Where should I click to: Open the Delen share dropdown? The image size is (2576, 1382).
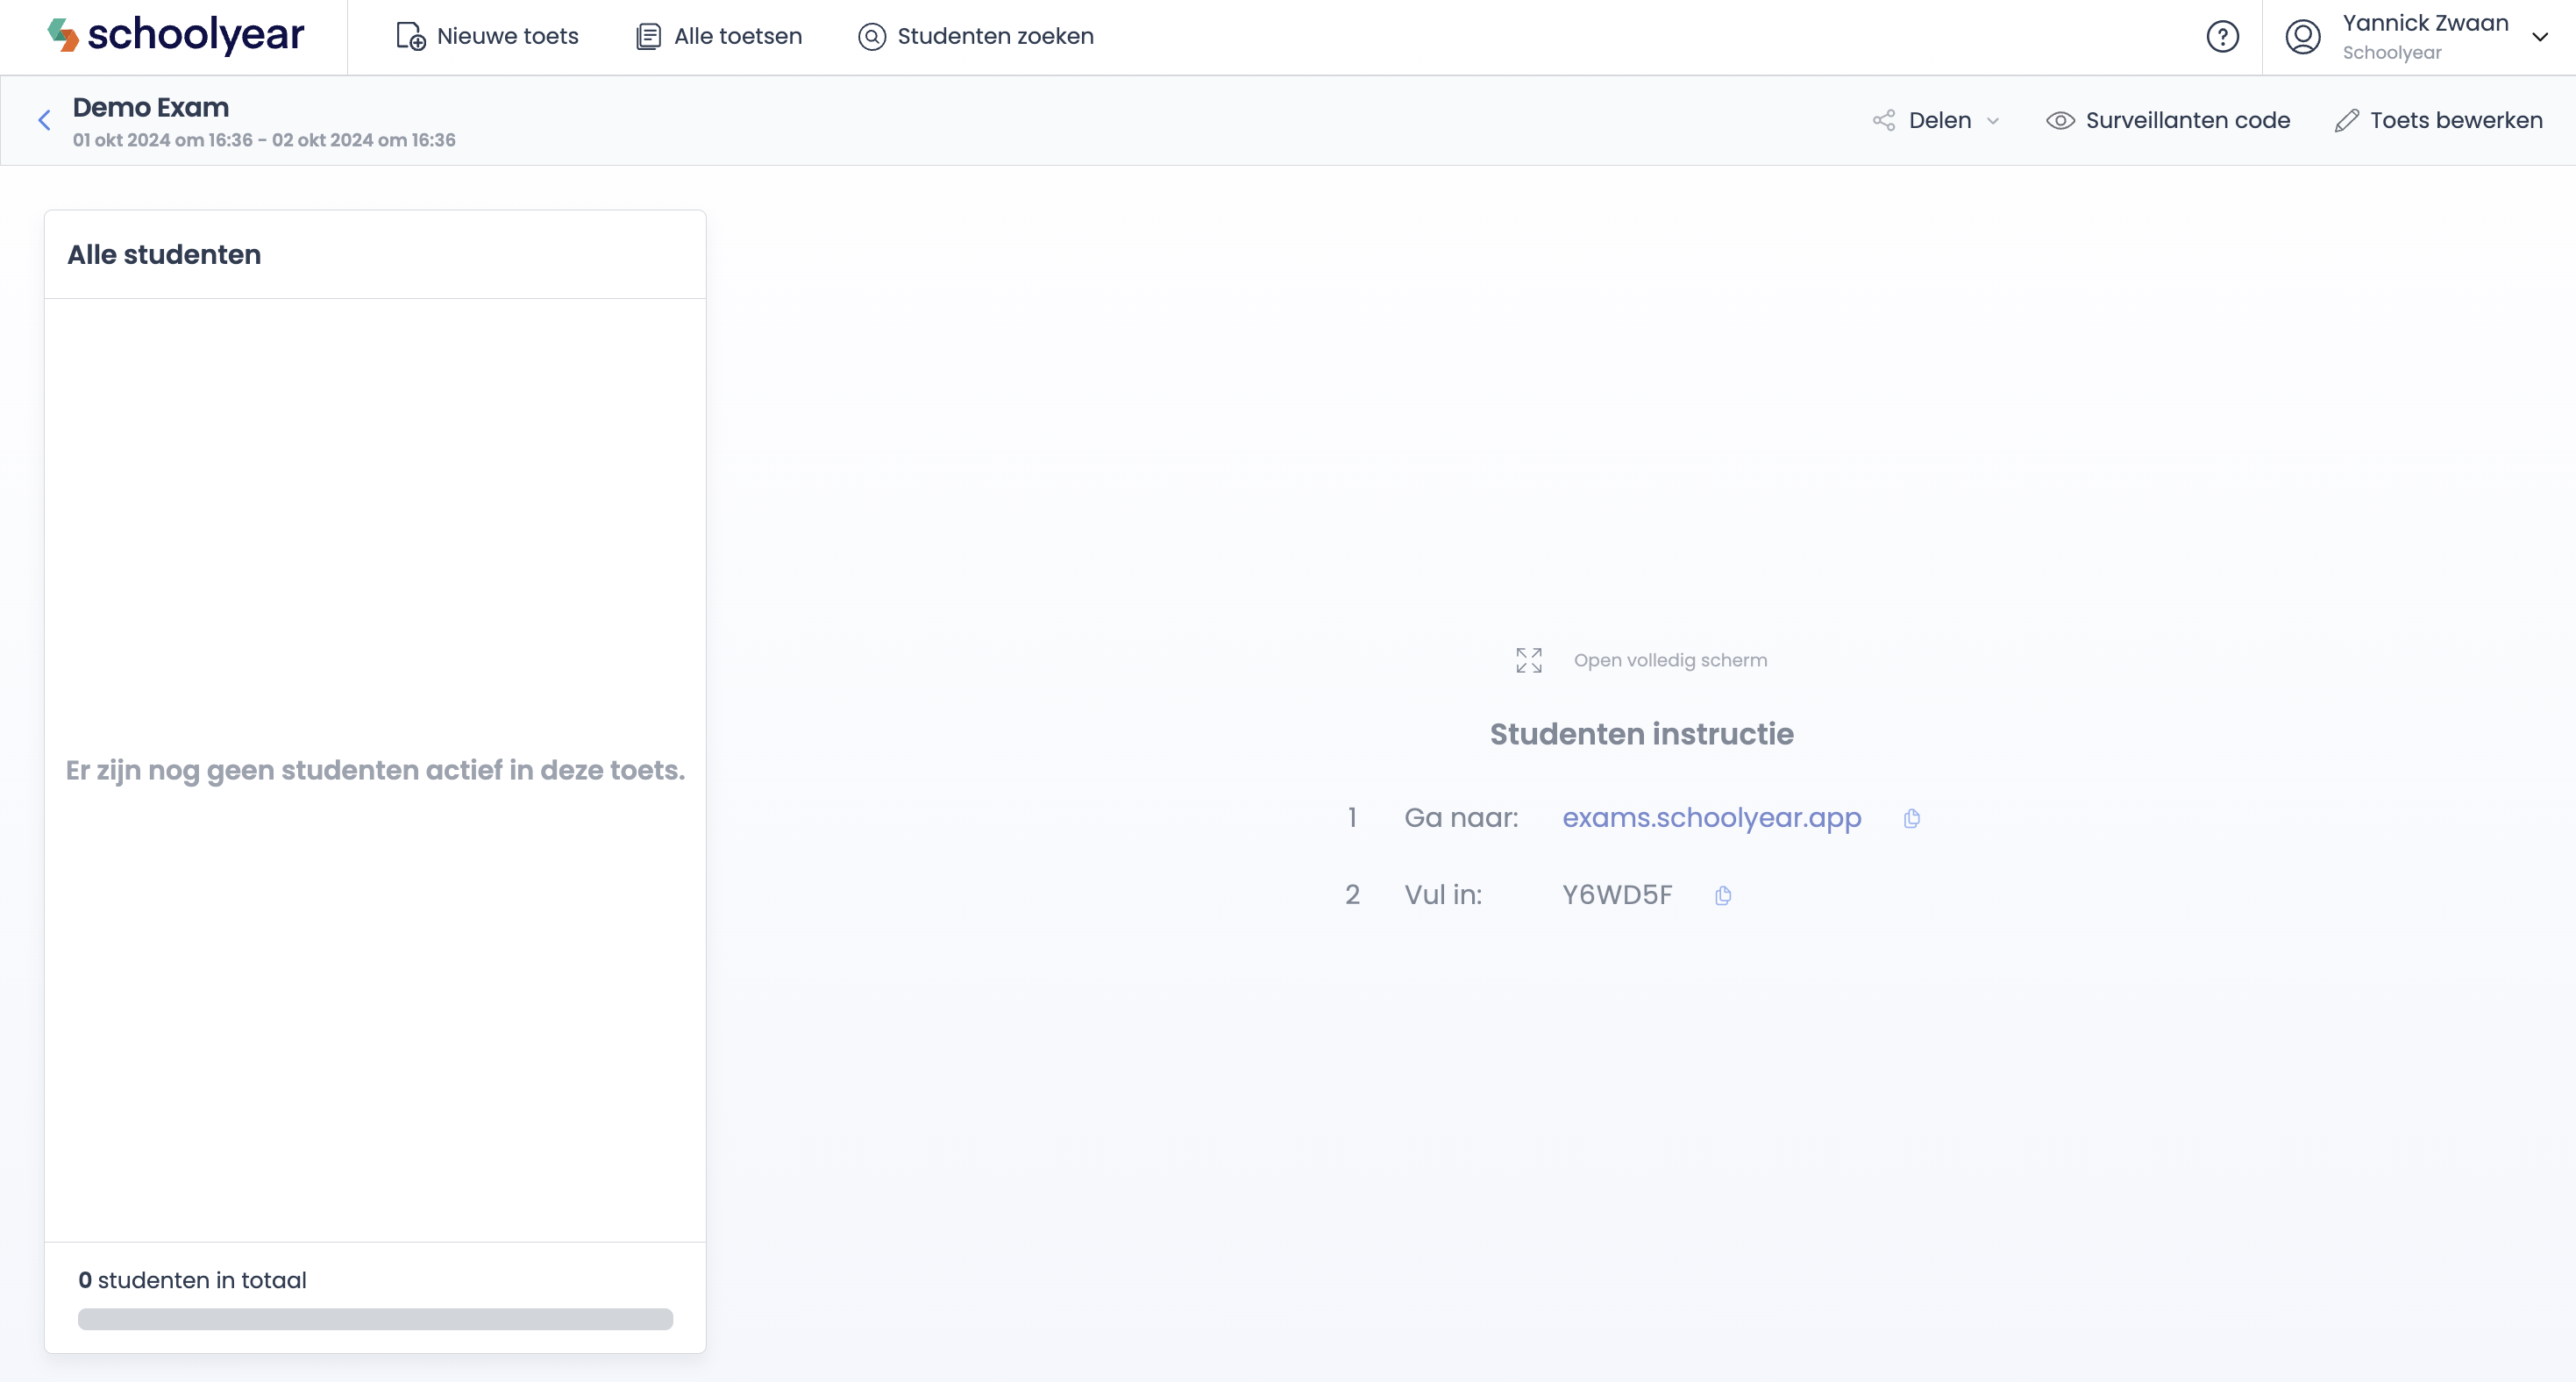(1937, 120)
